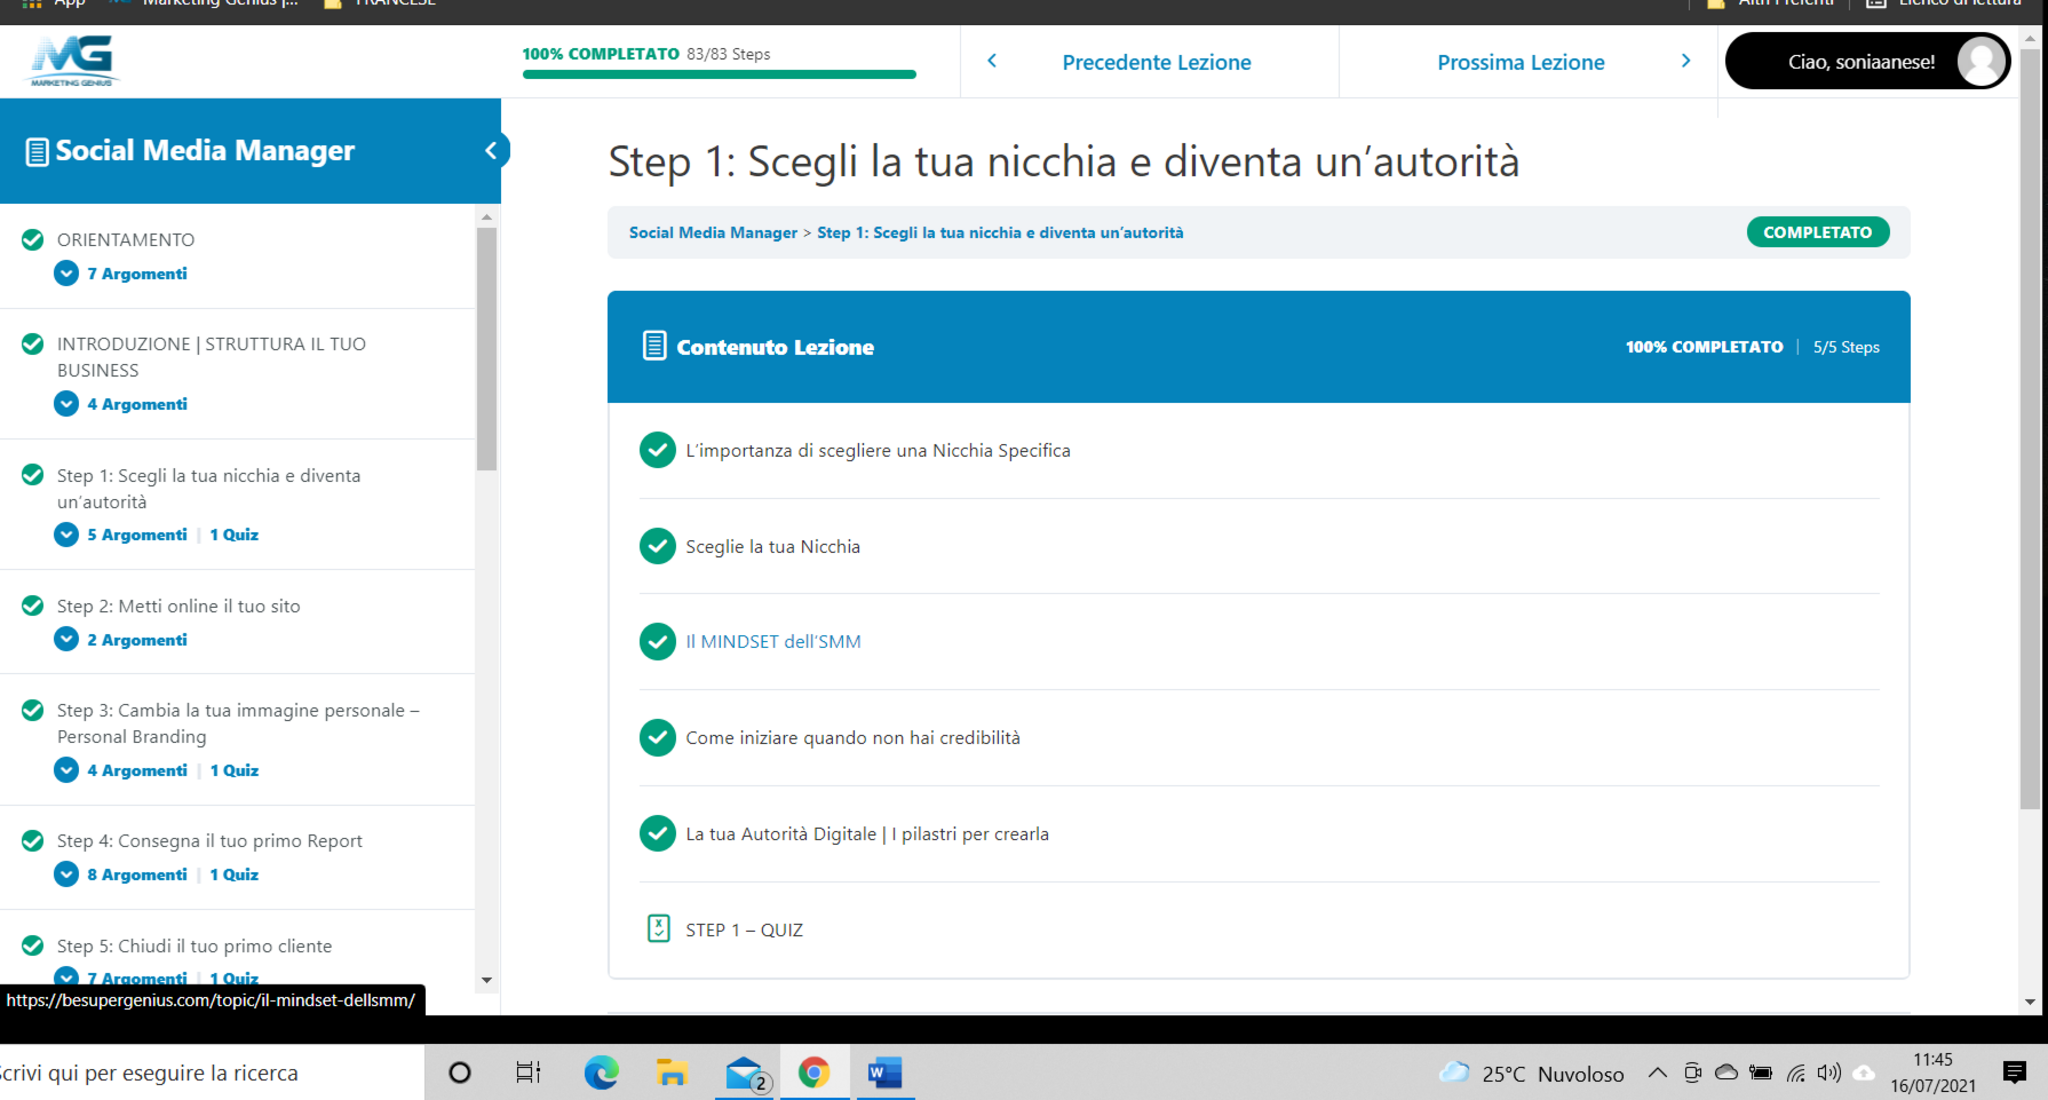Viewport: 2048px width, 1100px height.
Task: Click the checkmark for Sceglie la tua Nicchia
Action: (657, 546)
